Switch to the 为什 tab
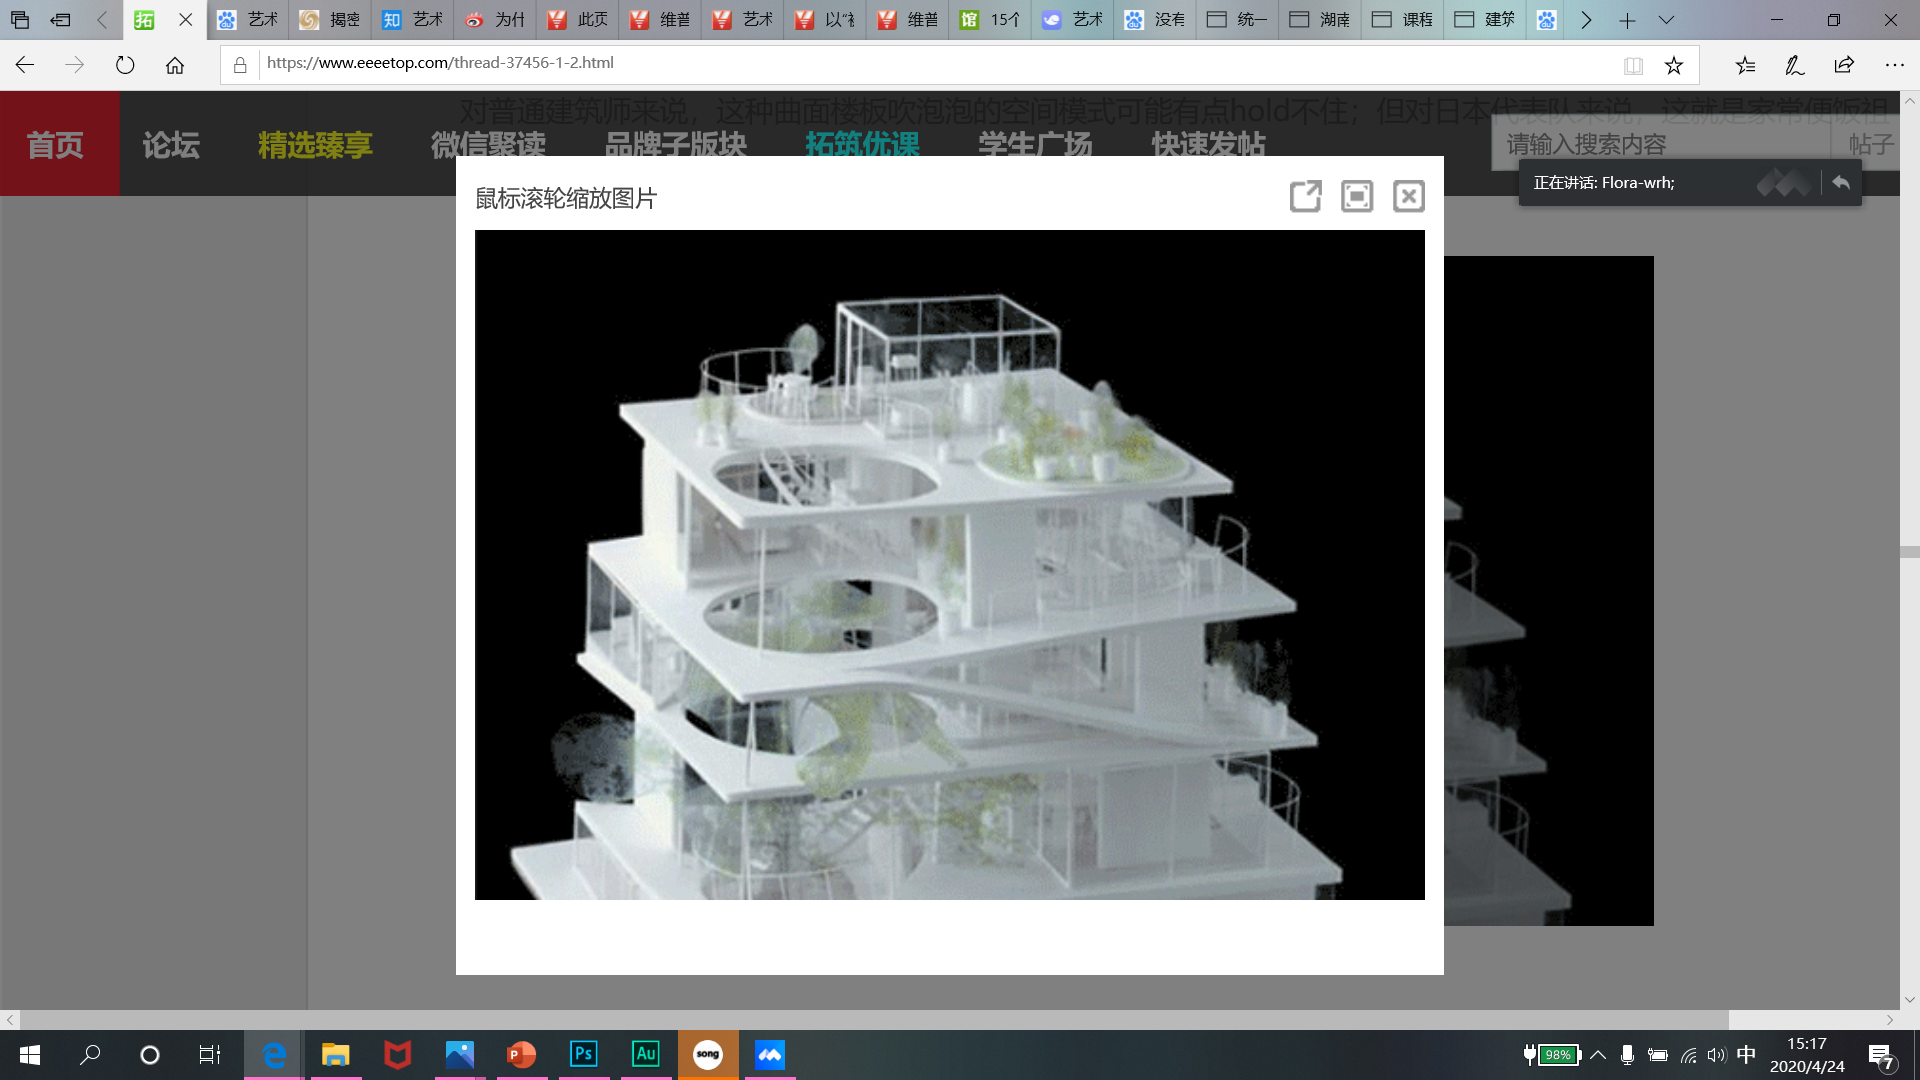 (x=495, y=20)
